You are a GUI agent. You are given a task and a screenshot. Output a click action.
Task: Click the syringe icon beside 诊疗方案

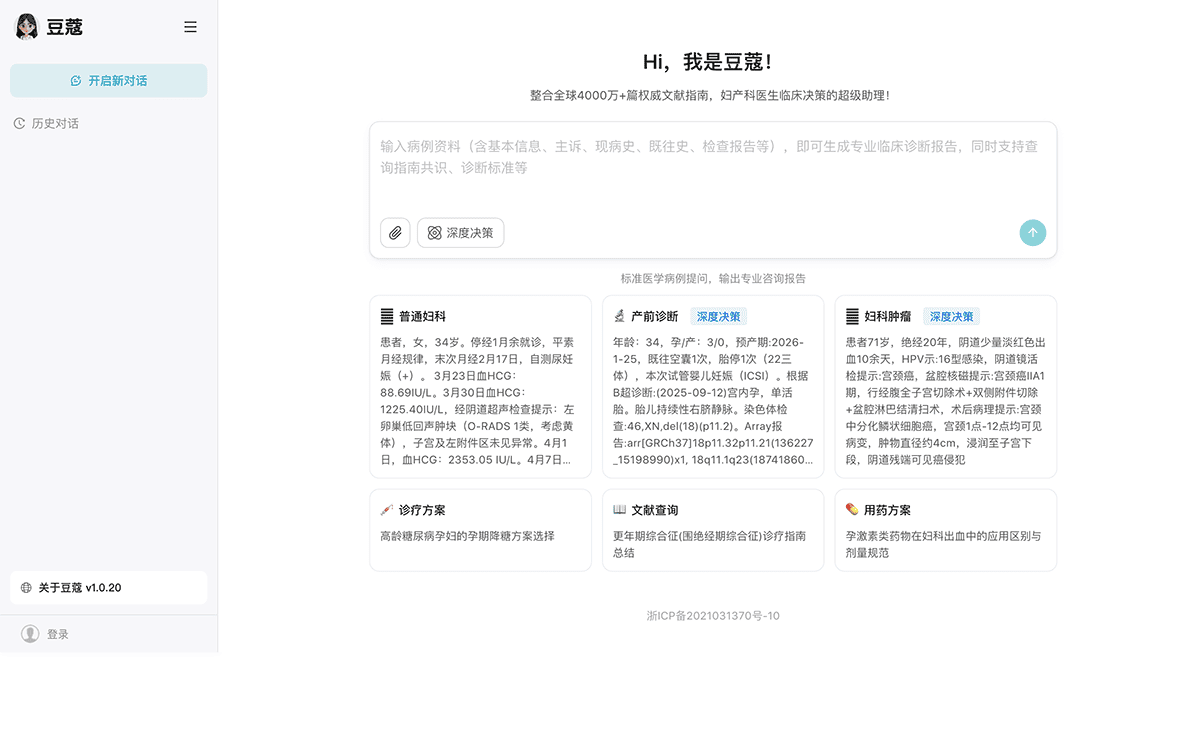click(387, 510)
